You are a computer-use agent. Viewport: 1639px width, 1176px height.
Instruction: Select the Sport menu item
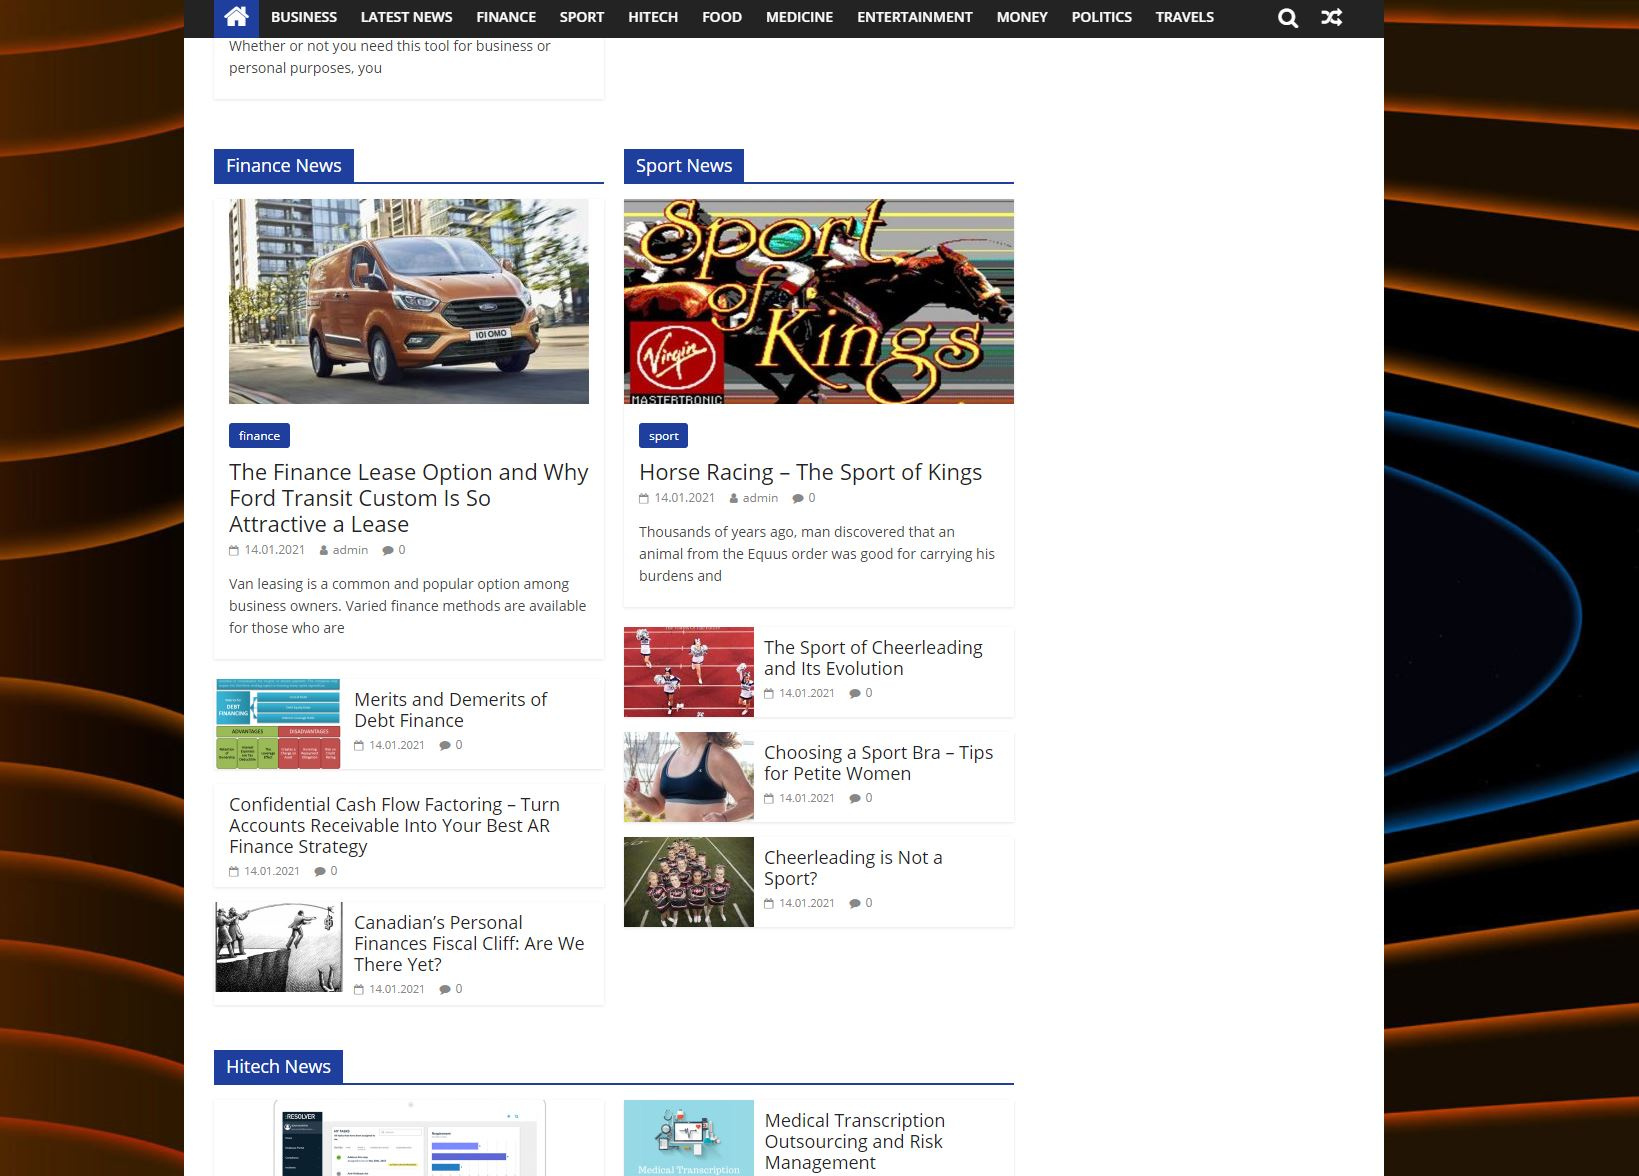[582, 17]
